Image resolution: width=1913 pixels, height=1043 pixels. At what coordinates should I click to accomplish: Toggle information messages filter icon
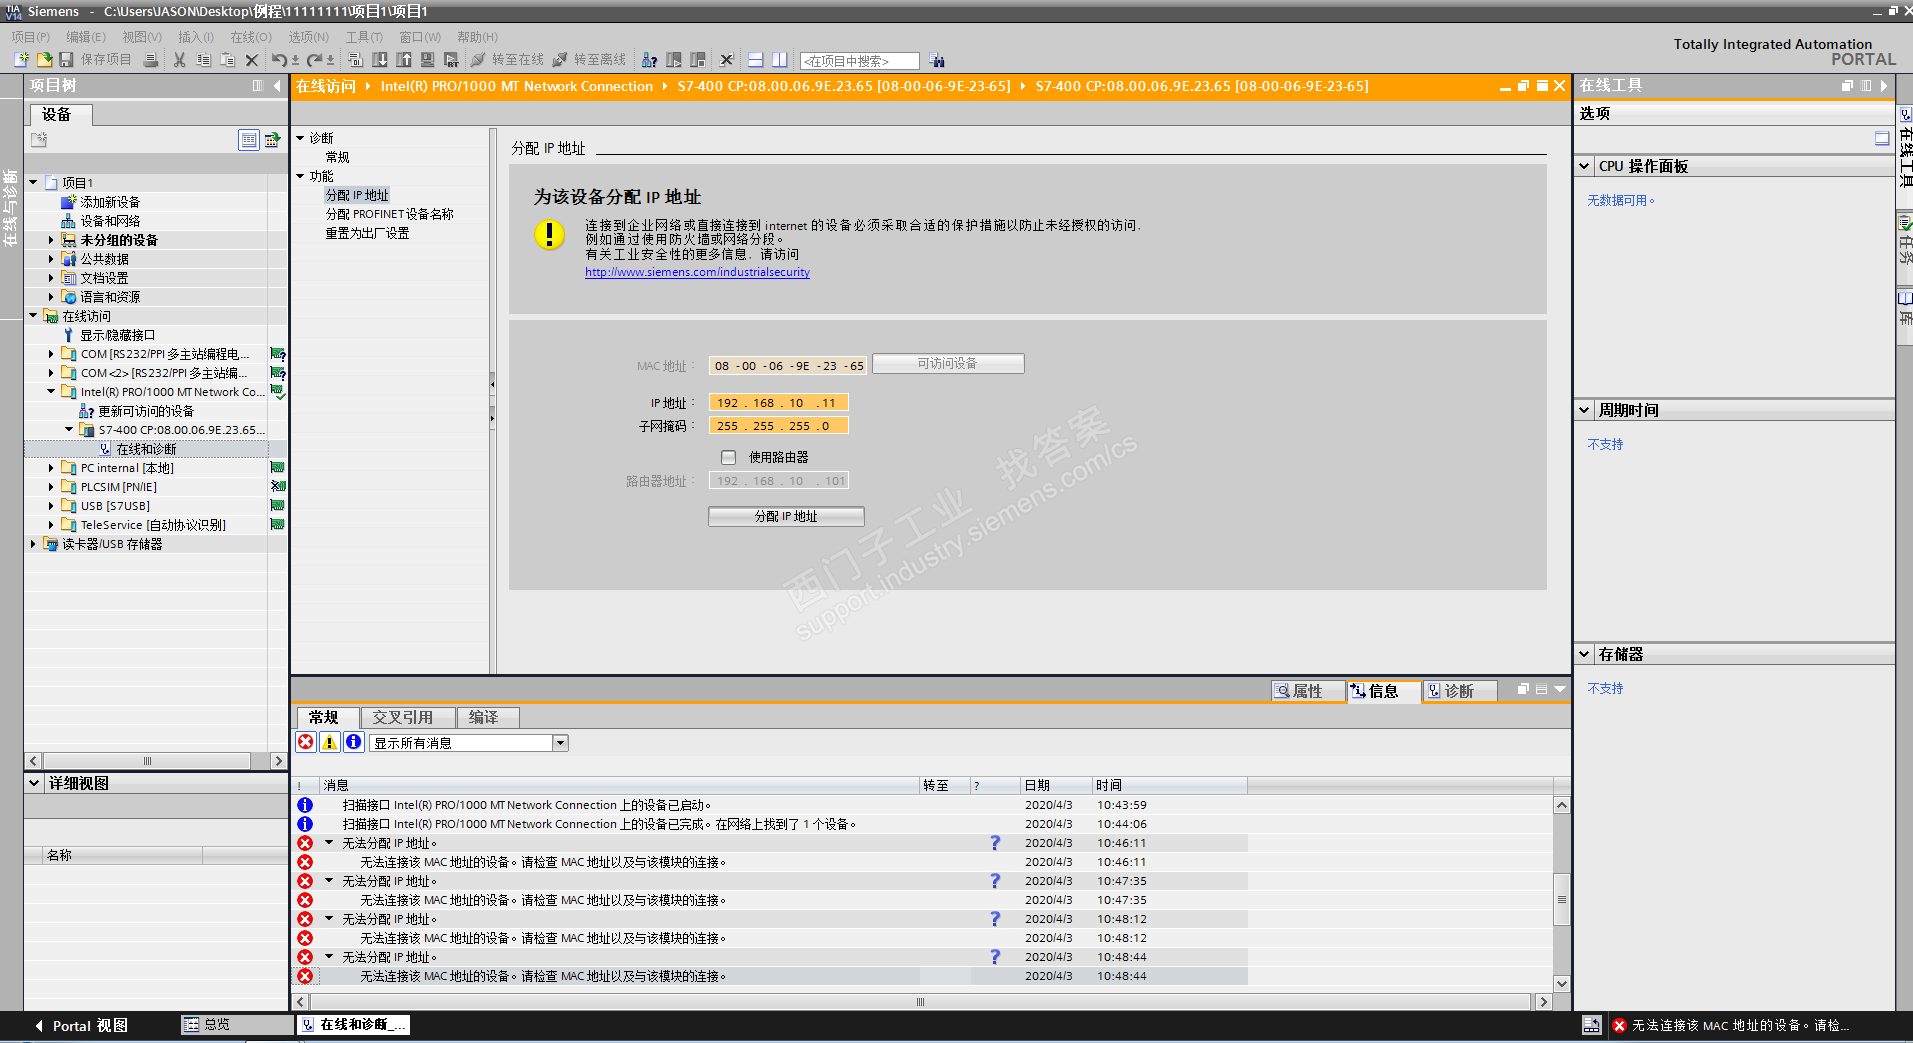353,742
